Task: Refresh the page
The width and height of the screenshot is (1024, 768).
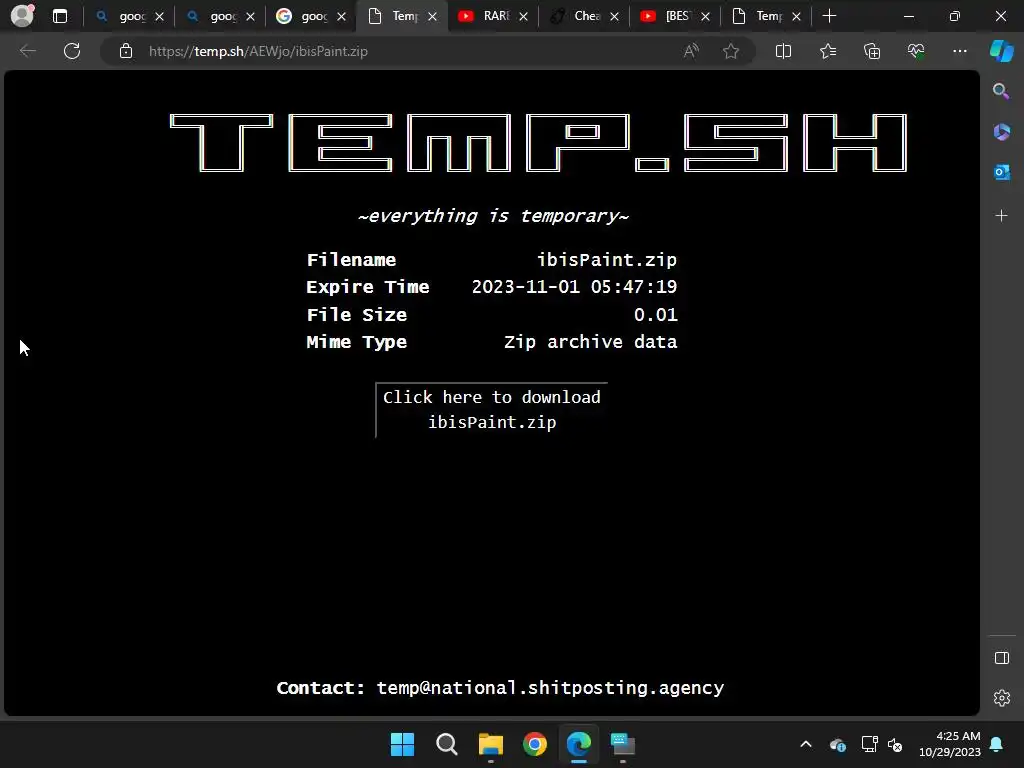Action: point(72,51)
